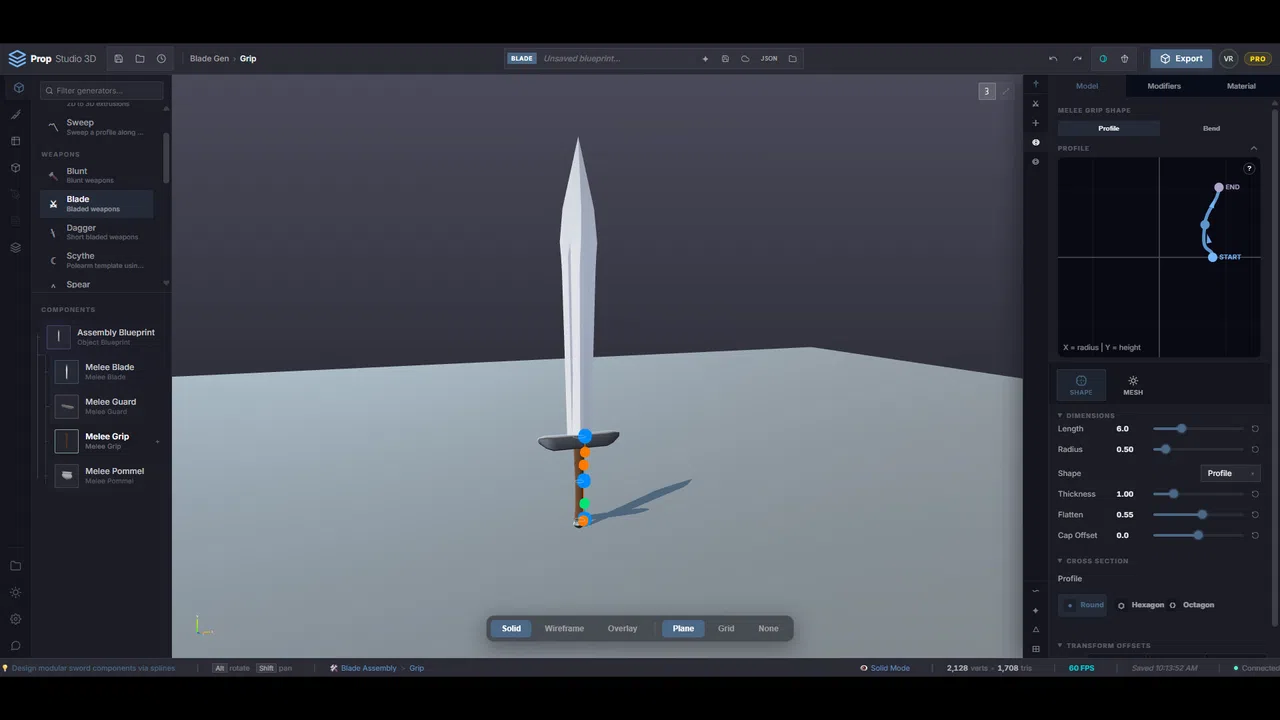
Task: Set the ground display to Plane
Action: [x=683, y=629]
